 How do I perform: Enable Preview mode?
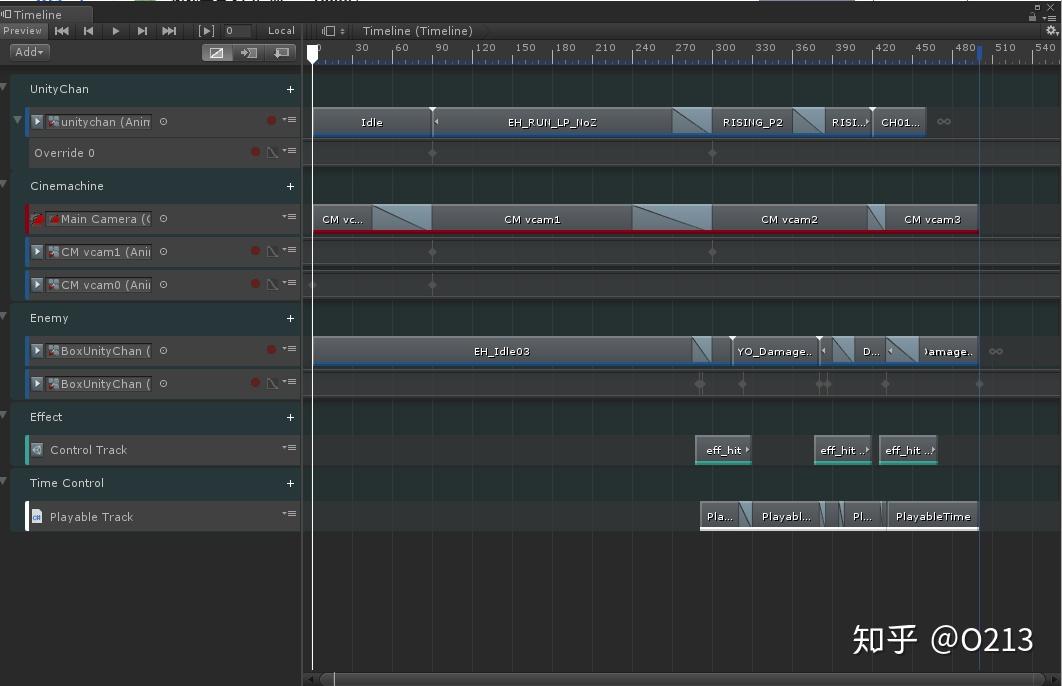click(23, 30)
